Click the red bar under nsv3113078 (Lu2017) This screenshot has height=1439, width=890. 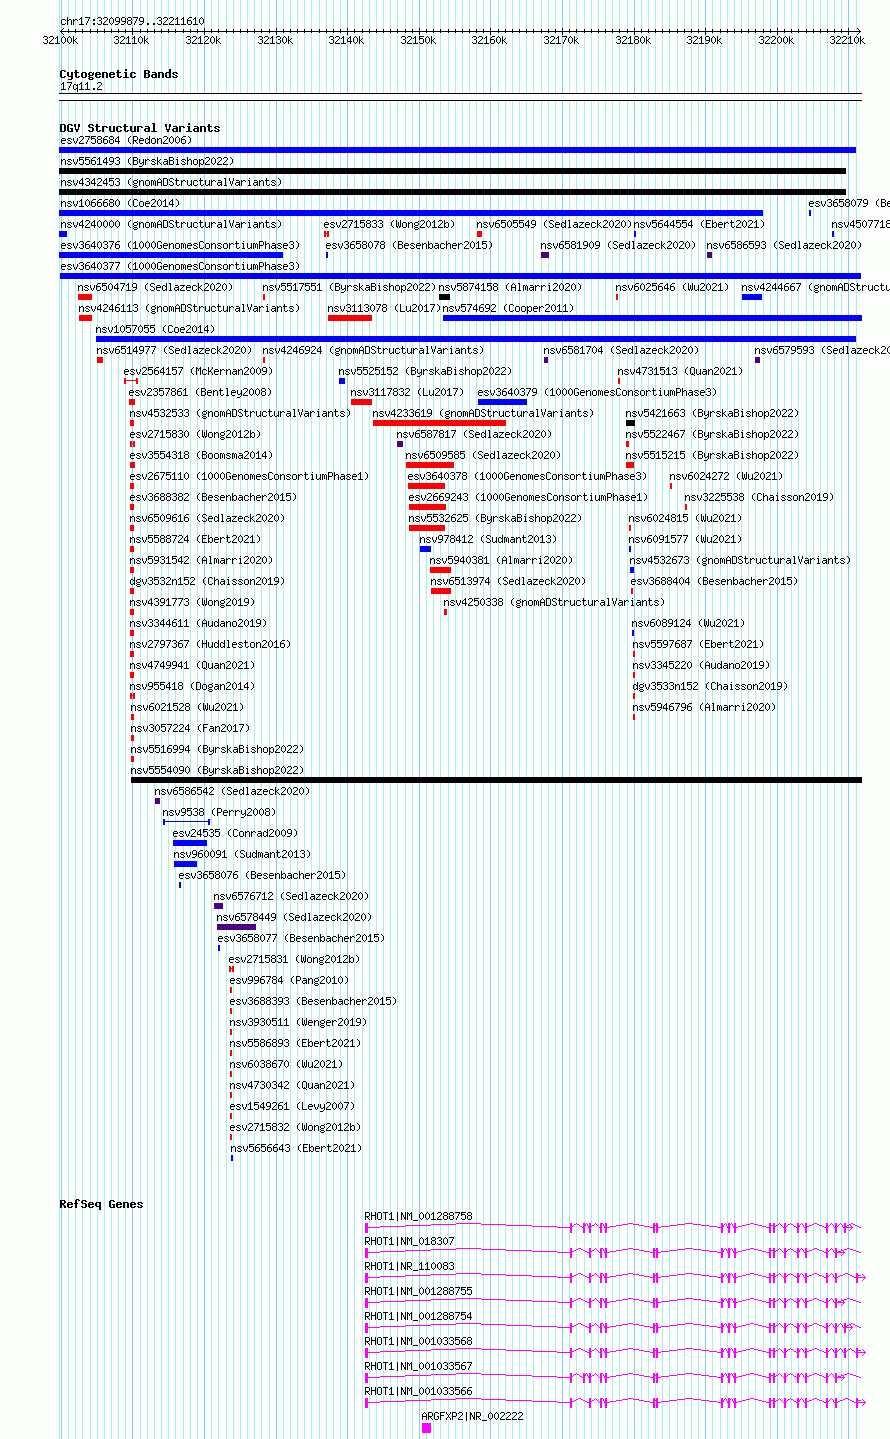coord(350,318)
